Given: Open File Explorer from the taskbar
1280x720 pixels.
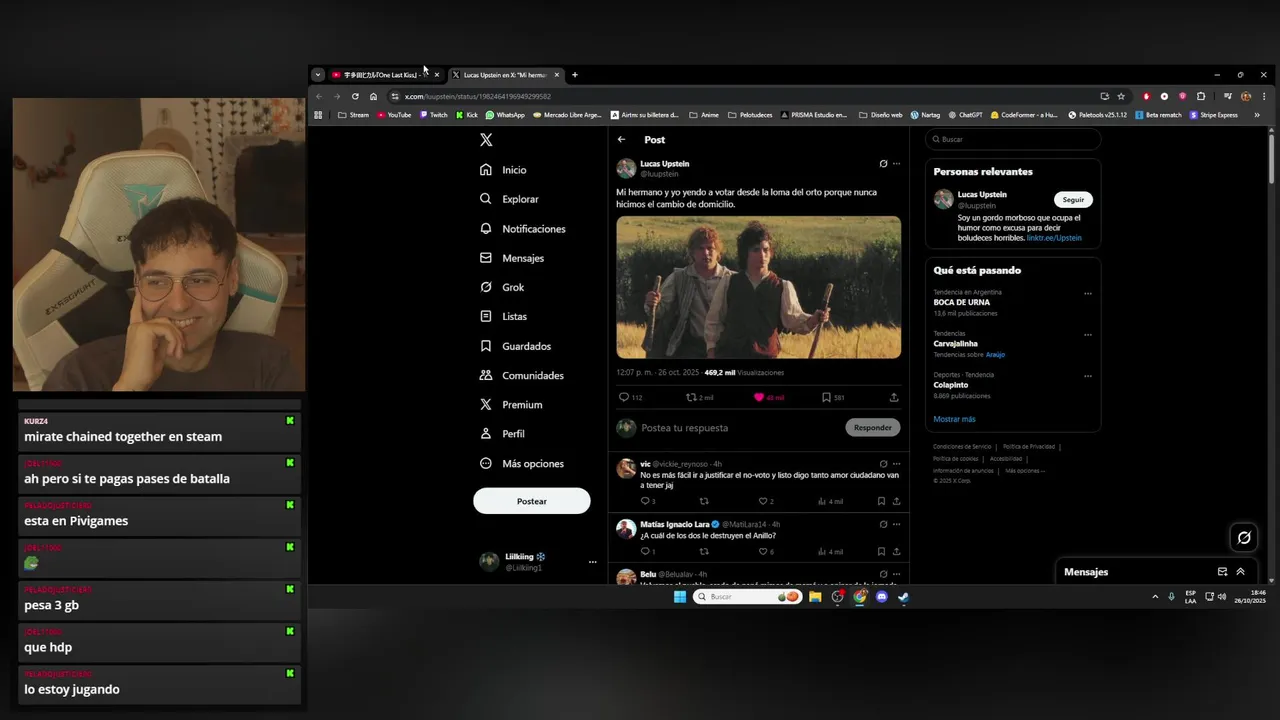Looking at the screenshot, I should coord(815,597).
